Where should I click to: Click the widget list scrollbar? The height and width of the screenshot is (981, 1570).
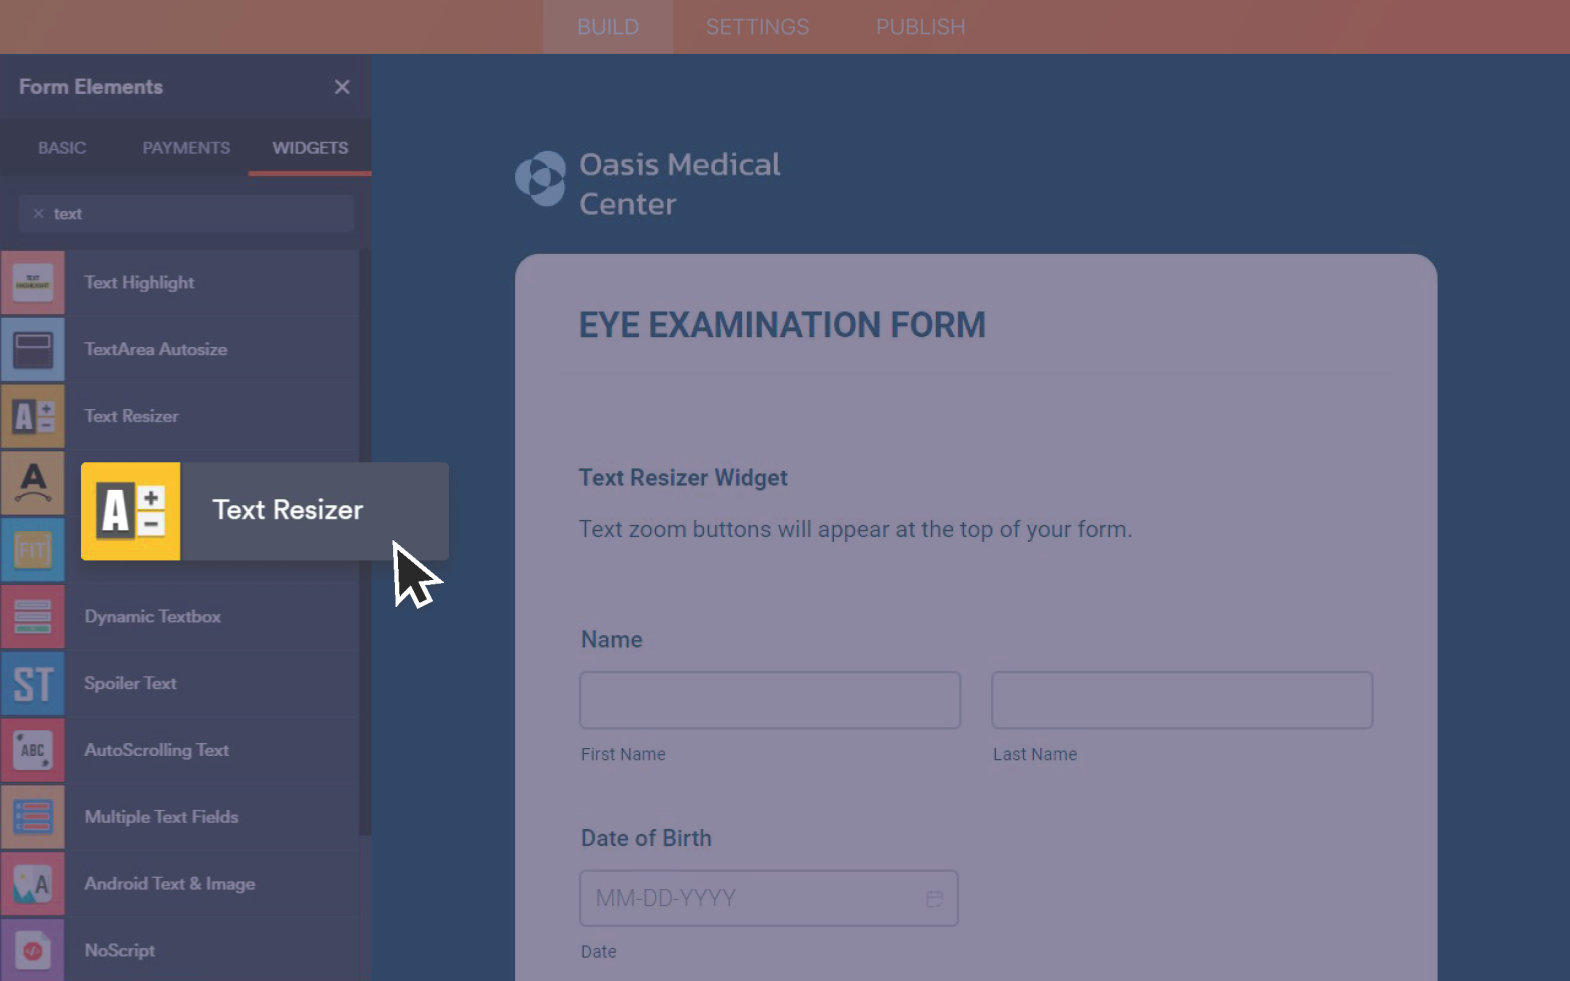pos(365,543)
